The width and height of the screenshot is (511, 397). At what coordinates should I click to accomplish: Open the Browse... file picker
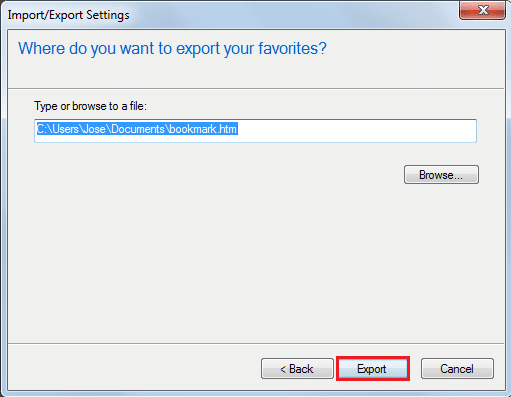click(441, 175)
